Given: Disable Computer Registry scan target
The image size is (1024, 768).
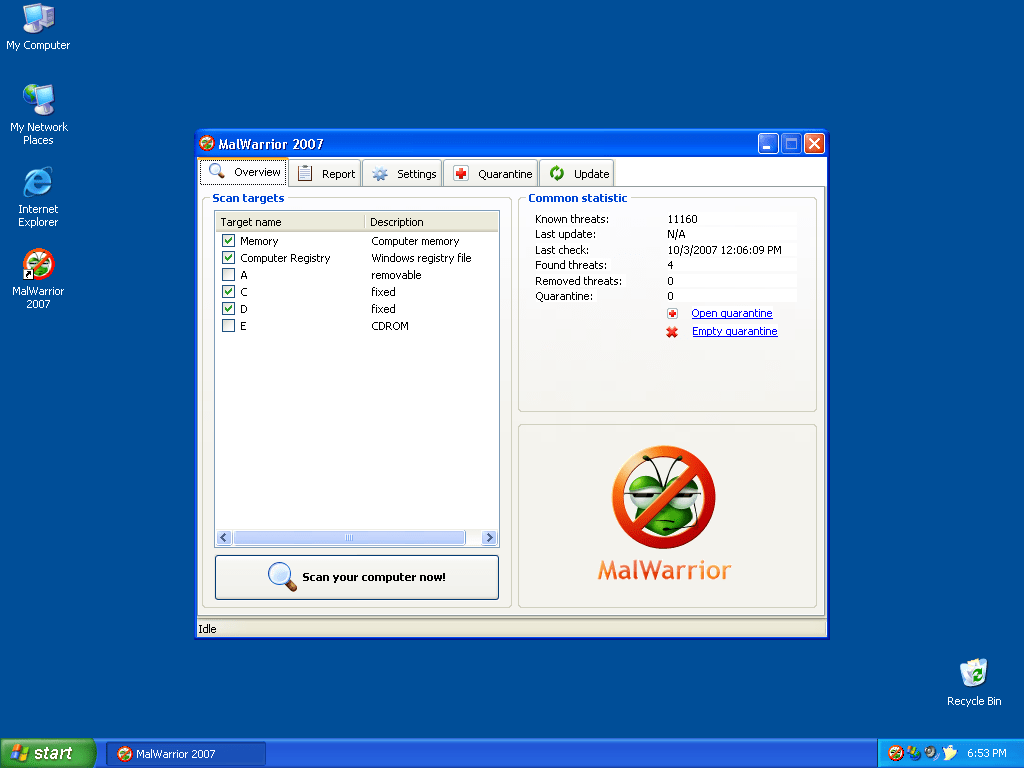Looking at the screenshot, I should 229,258.
